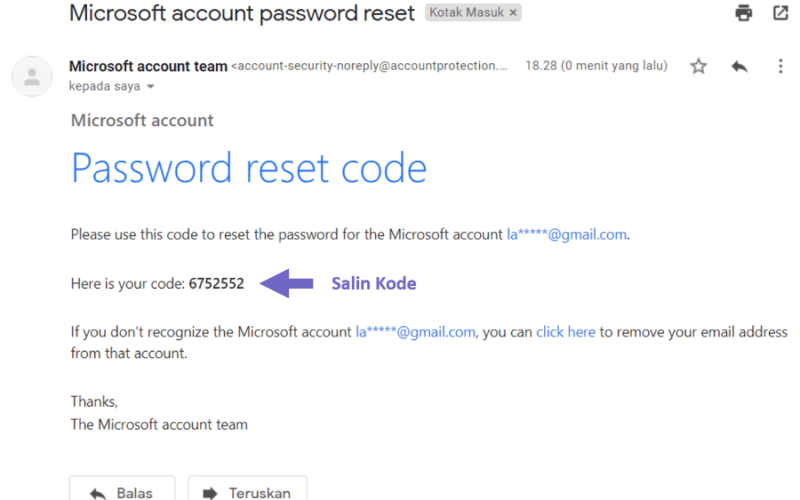Click the Balas reply button
This screenshot has height=500, width=800.
(122, 489)
